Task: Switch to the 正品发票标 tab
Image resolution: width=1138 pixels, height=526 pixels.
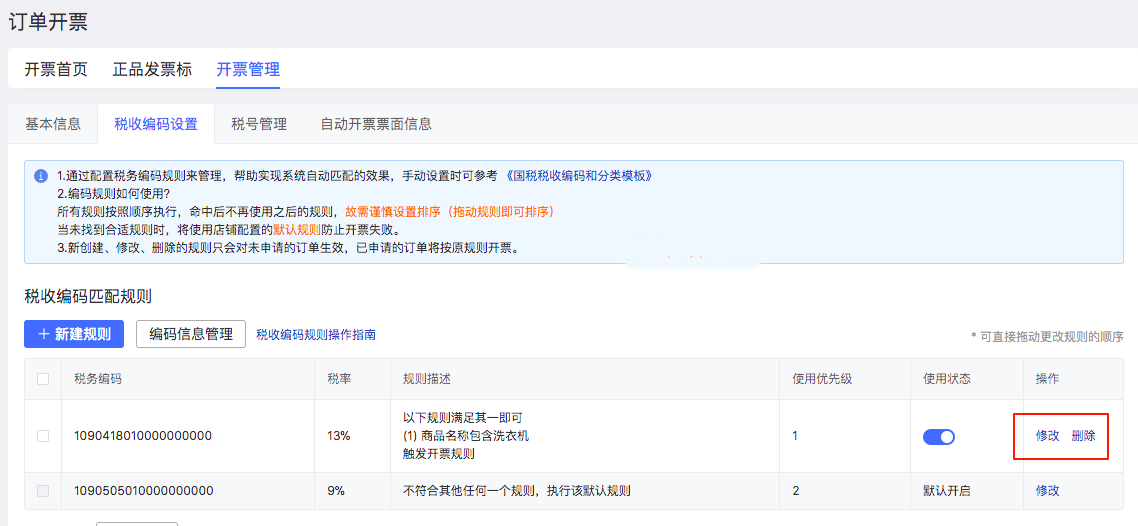Action: click(152, 69)
